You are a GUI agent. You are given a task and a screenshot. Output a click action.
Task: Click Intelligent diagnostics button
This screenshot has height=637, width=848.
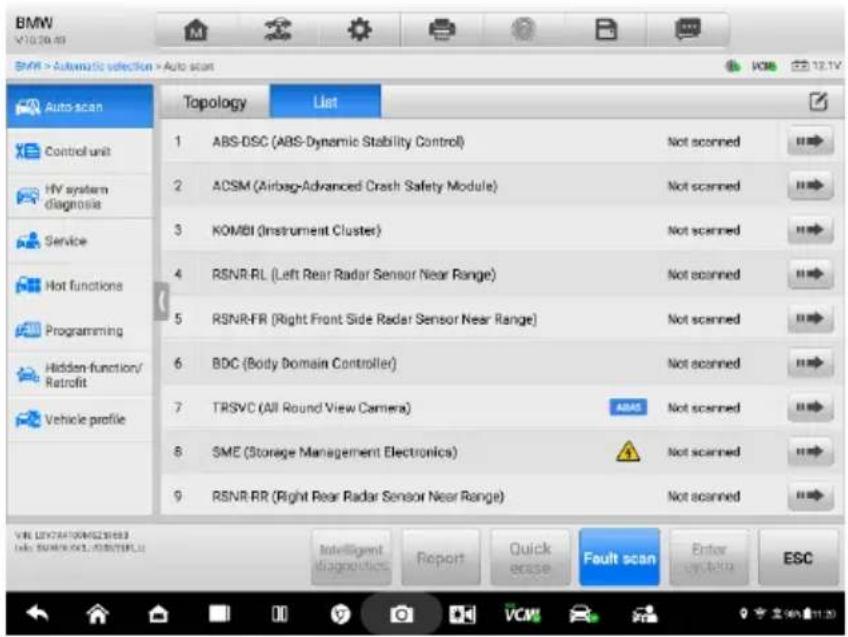352,558
